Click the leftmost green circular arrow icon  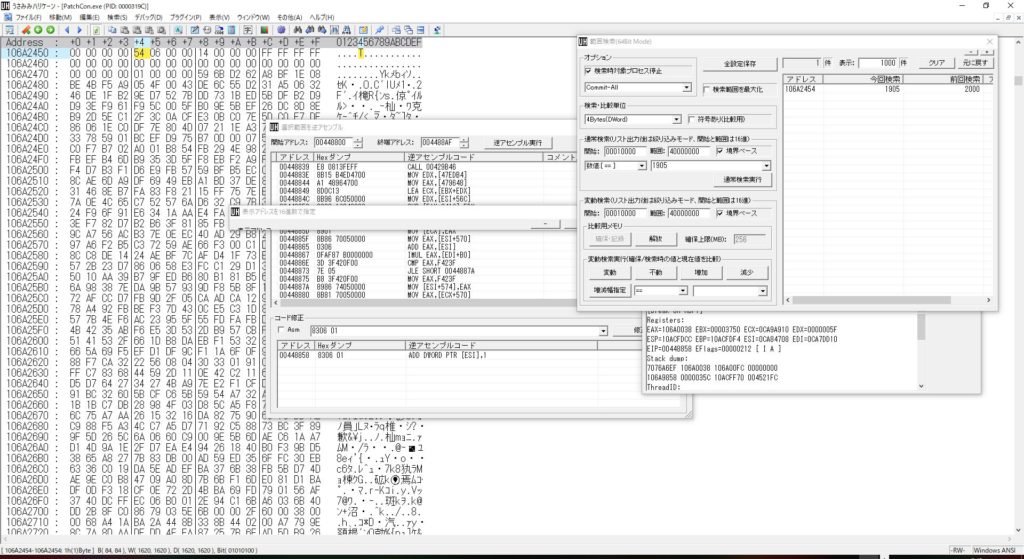38,30
